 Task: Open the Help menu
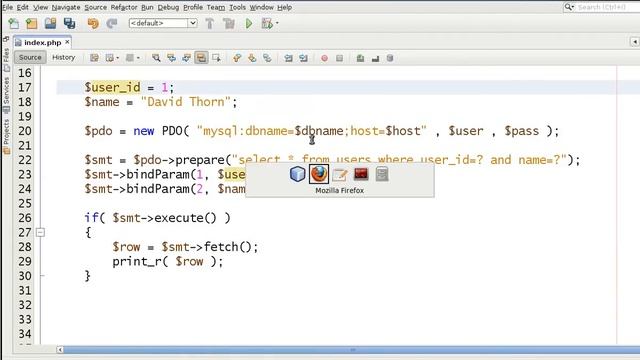pyautogui.click(x=284, y=7)
